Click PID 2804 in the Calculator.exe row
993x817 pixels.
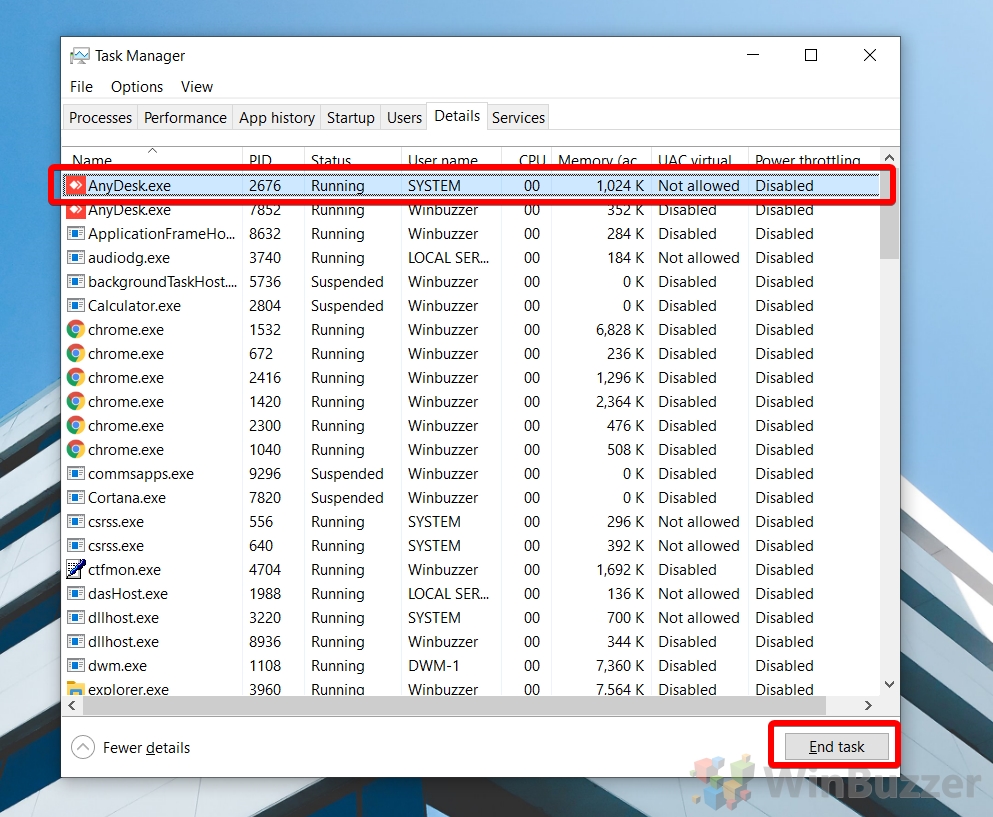265,306
